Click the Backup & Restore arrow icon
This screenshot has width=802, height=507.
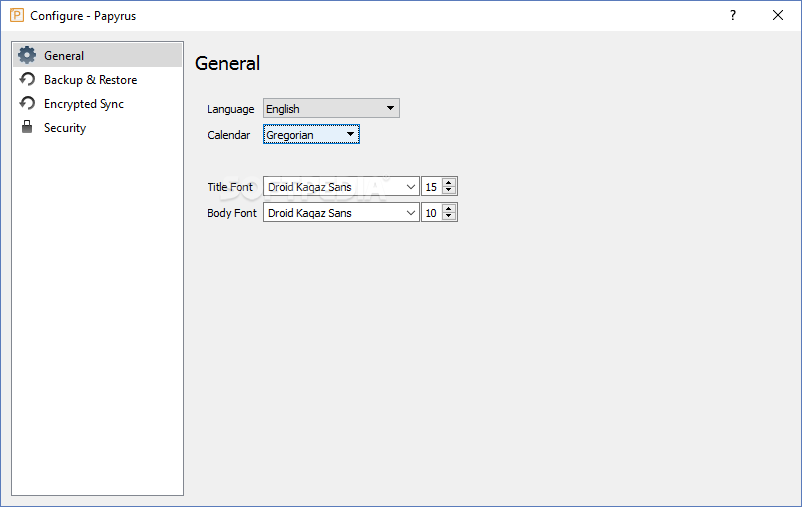click(27, 79)
